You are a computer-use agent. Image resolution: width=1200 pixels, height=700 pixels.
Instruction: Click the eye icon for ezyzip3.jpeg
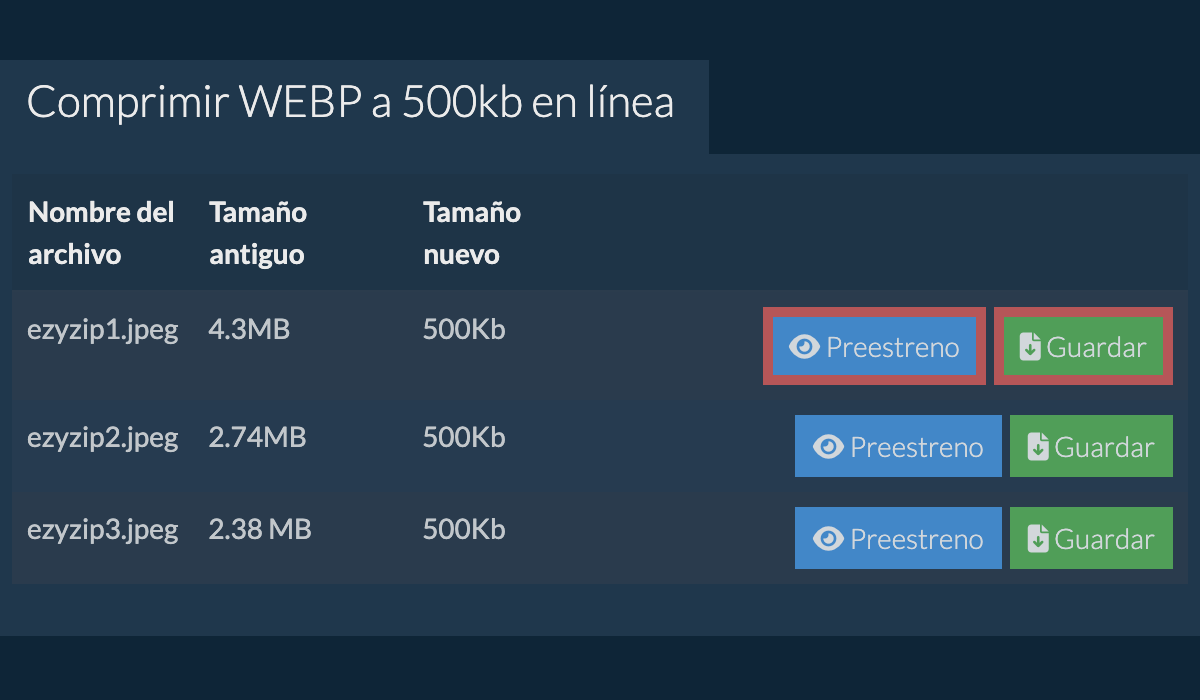(828, 539)
